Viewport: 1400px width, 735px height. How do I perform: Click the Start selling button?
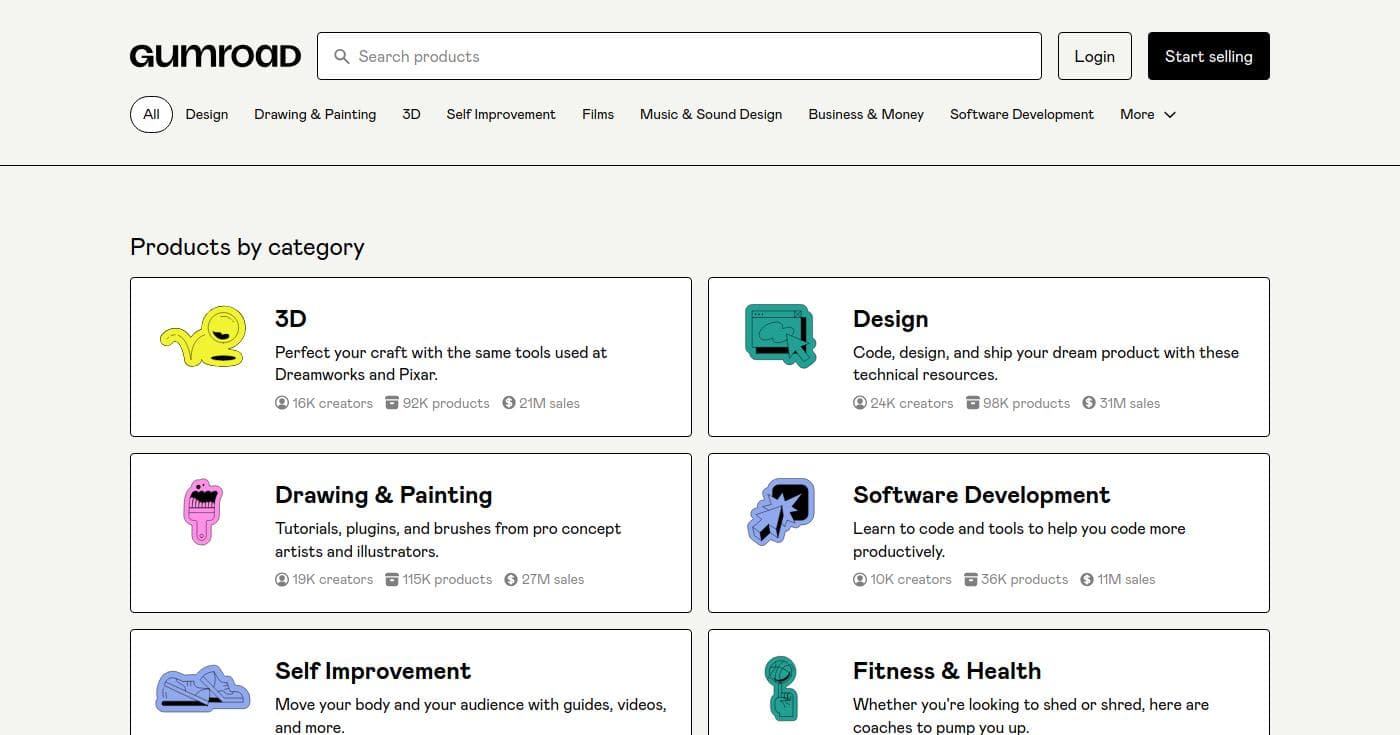click(1208, 56)
